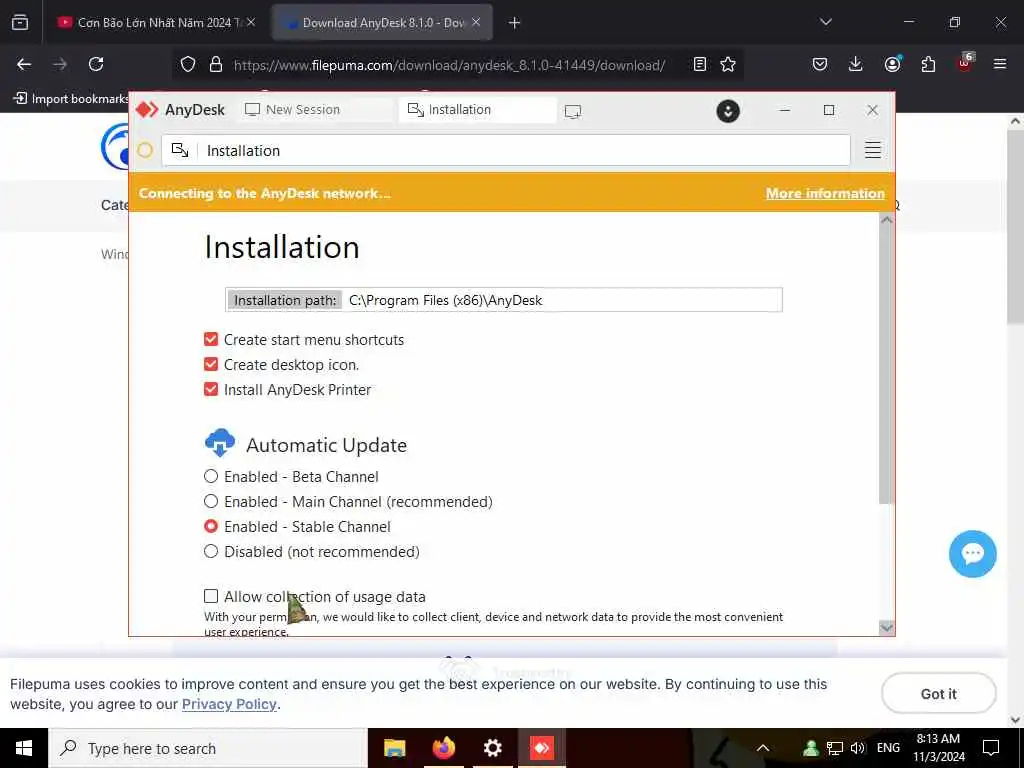
Task: Open the Firefox extensions puzzle icon
Action: coord(928,64)
